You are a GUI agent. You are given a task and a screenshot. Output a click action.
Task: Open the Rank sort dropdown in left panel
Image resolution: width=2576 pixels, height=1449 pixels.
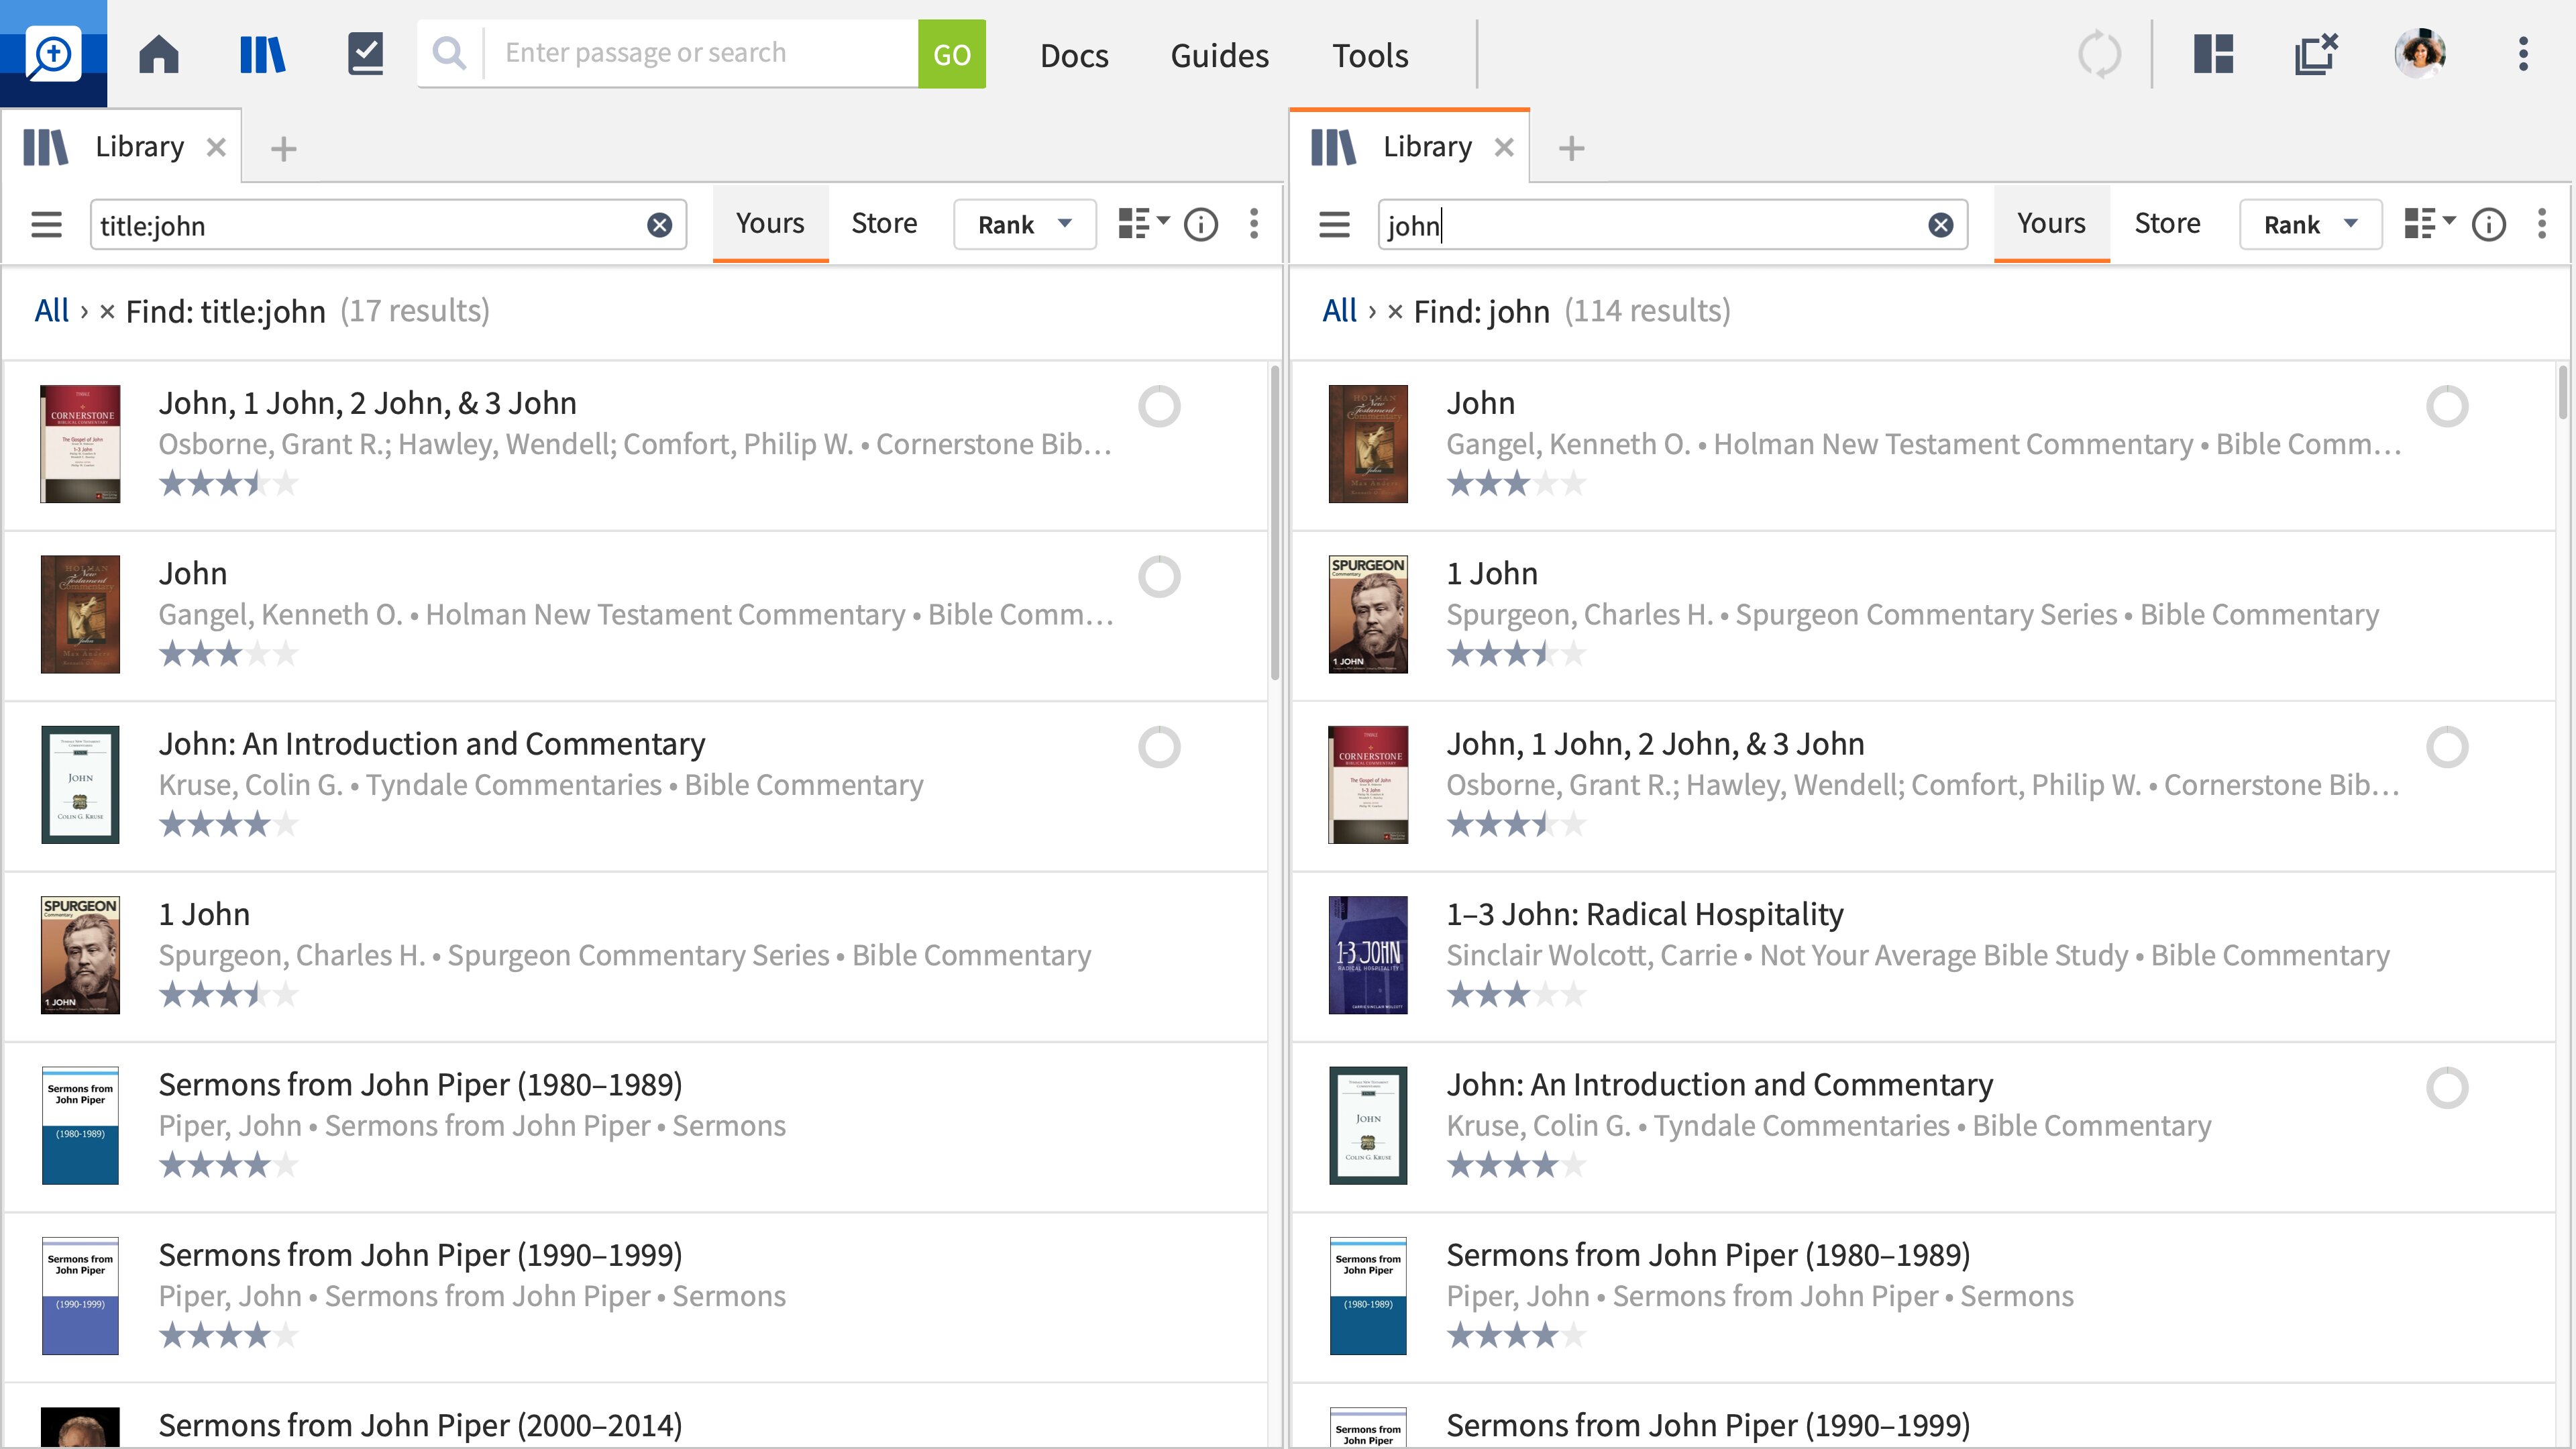(1025, 224)
